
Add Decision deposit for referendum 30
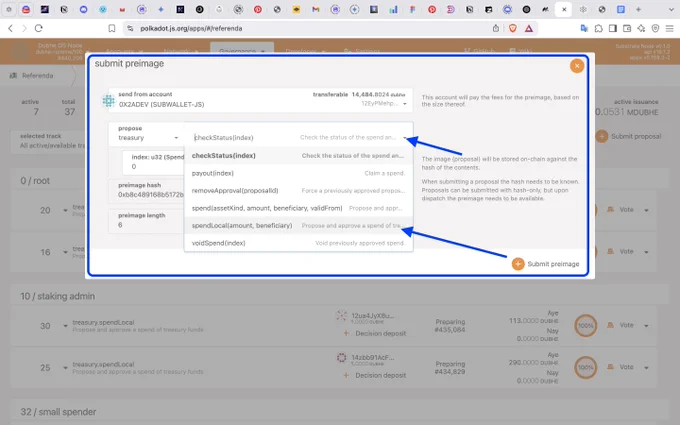375,333
